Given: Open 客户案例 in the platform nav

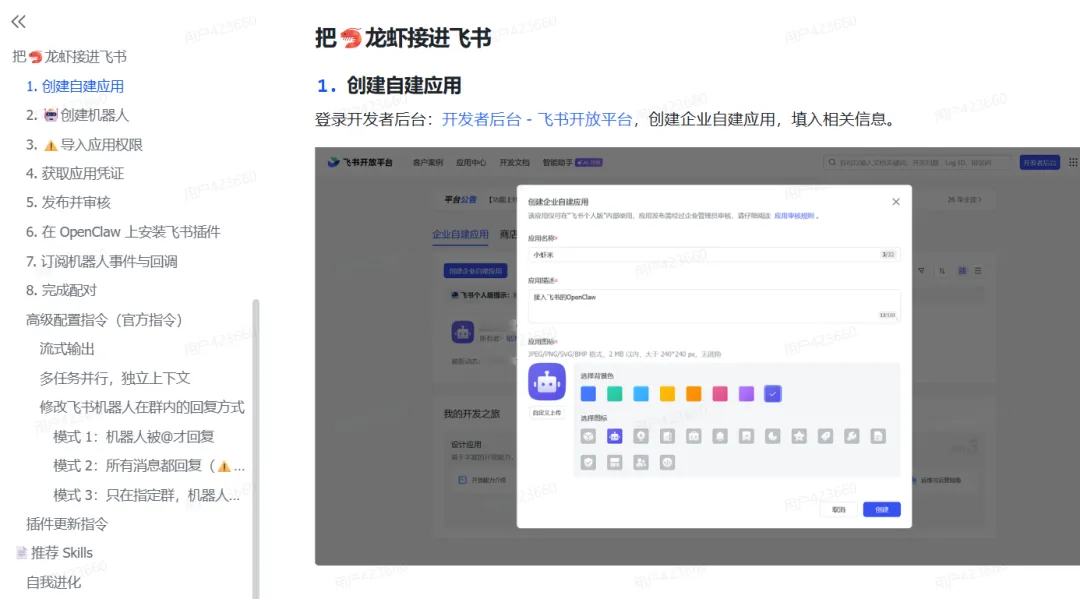Looking at the screenshot, I should click(x=428, y=162).
